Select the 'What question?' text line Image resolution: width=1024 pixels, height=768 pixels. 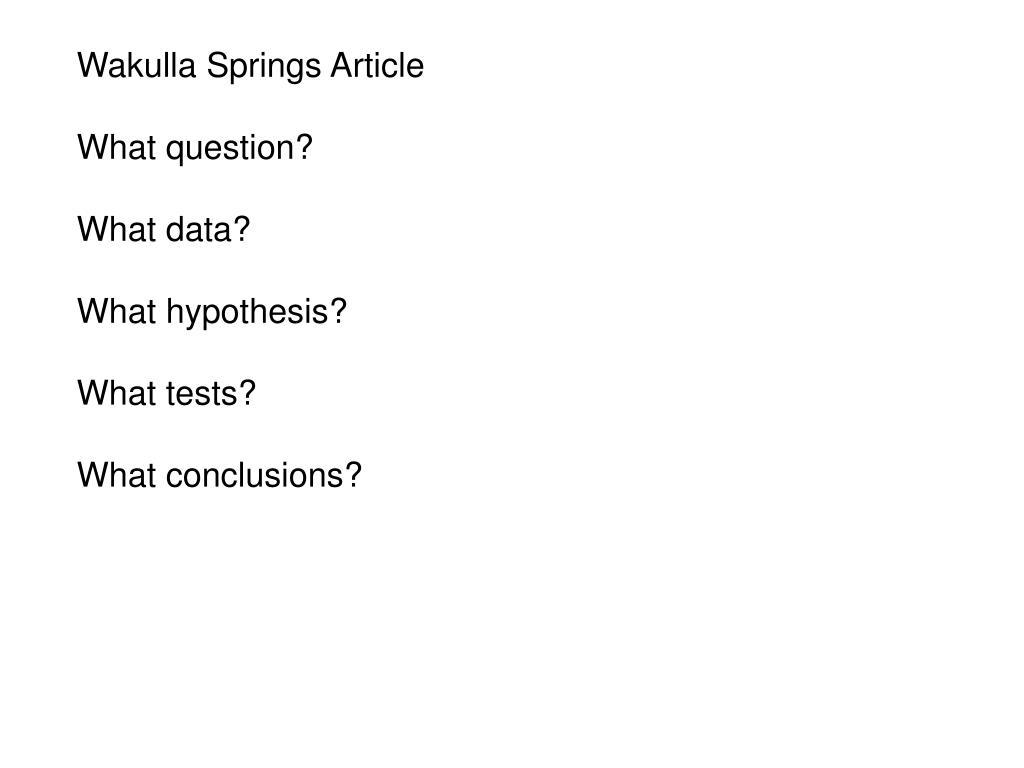click(x=195, y=149)
